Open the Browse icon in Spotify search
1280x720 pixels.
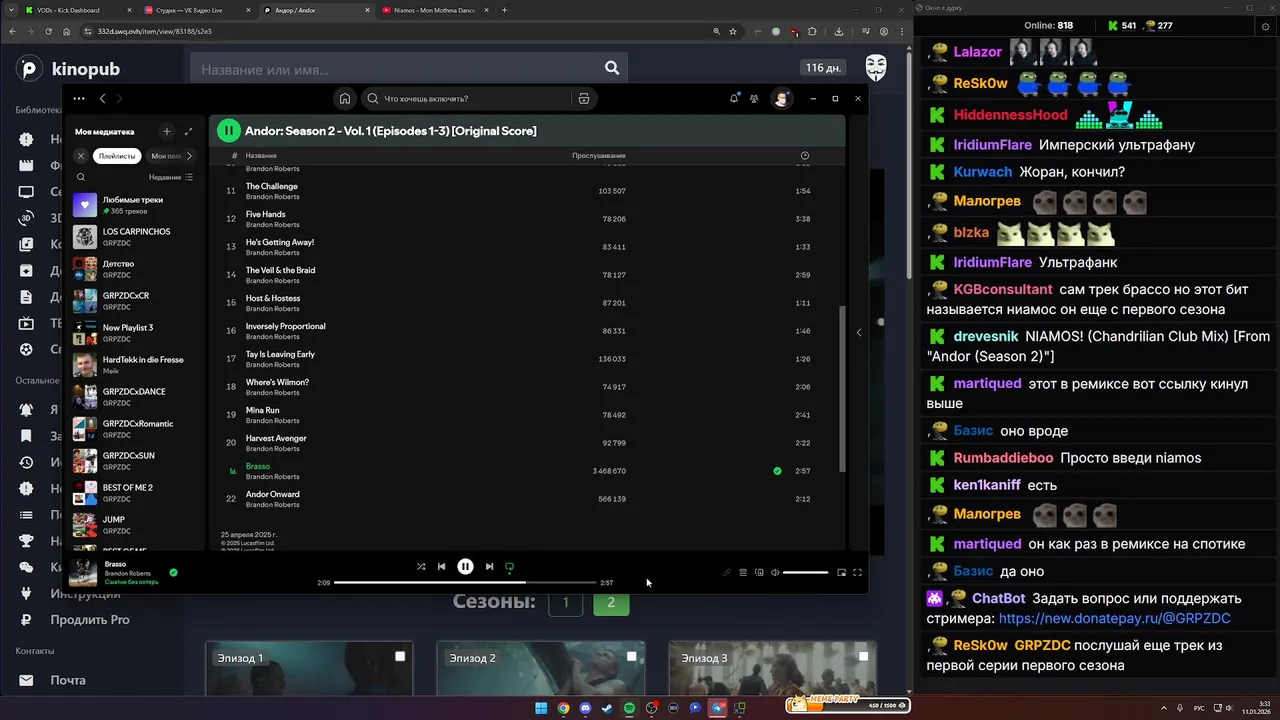(x=584, y=98)
